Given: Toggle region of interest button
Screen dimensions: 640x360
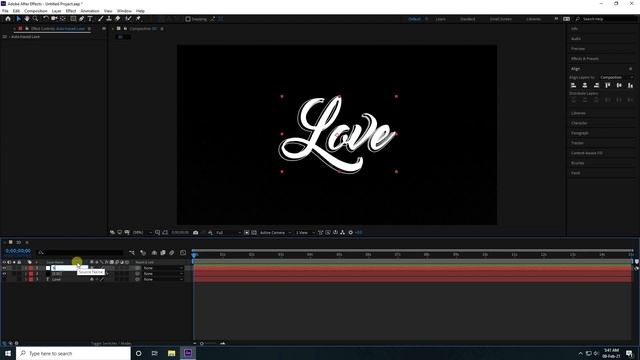Looking at the screenshot, I should pyautogui.click(x=247, y=232).
